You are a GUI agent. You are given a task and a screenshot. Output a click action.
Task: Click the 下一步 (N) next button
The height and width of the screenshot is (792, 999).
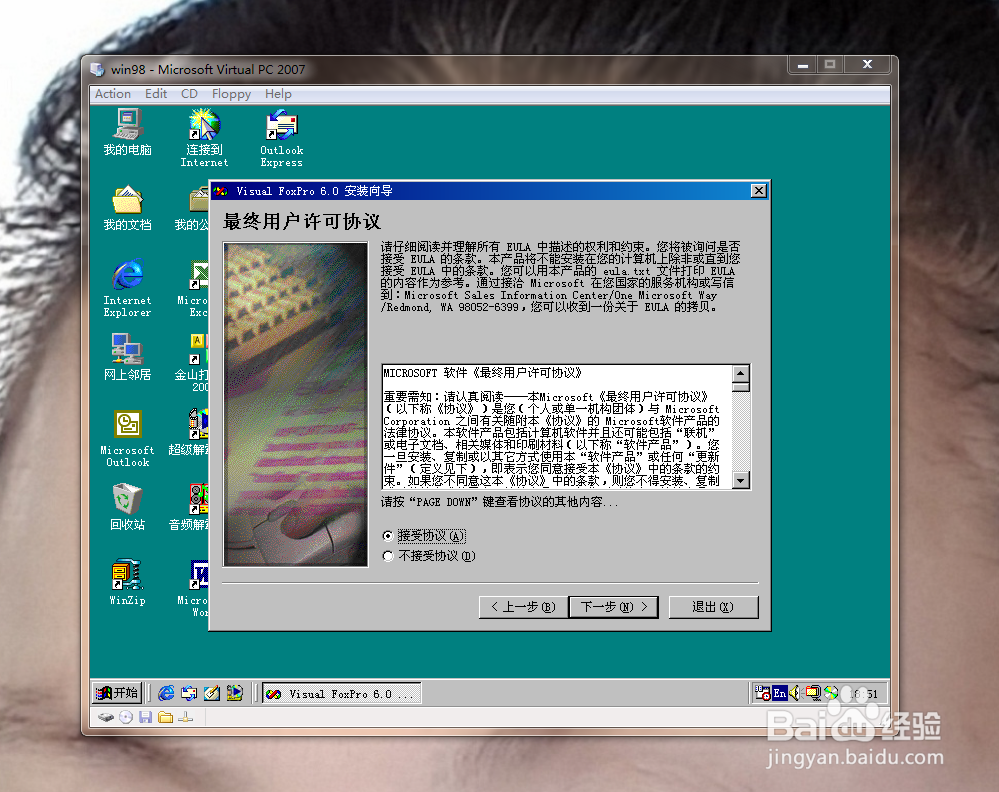[x=614, y=607]
